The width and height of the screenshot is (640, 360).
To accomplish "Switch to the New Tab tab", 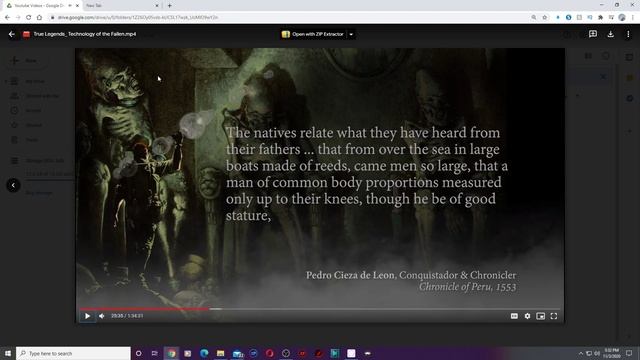I will [122, 6].
